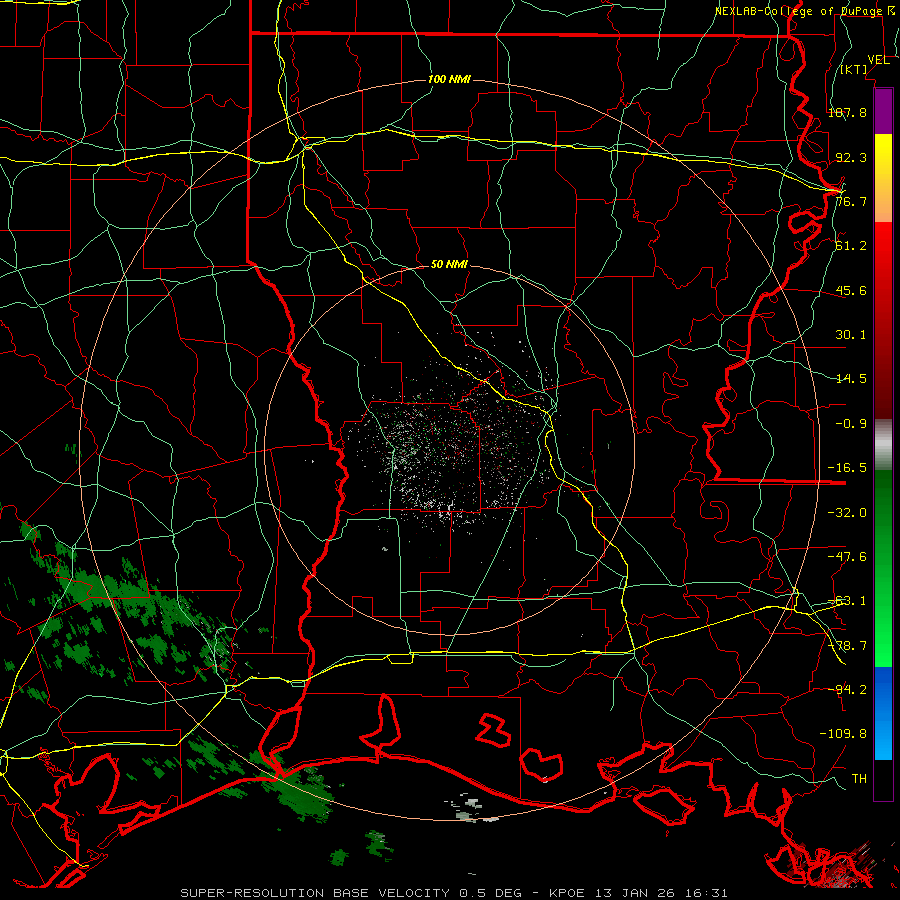This screenshot has height=900, width=900.
Task: Click the TH label on the legend
Action: pyautogui.click(x=859, y=778)
